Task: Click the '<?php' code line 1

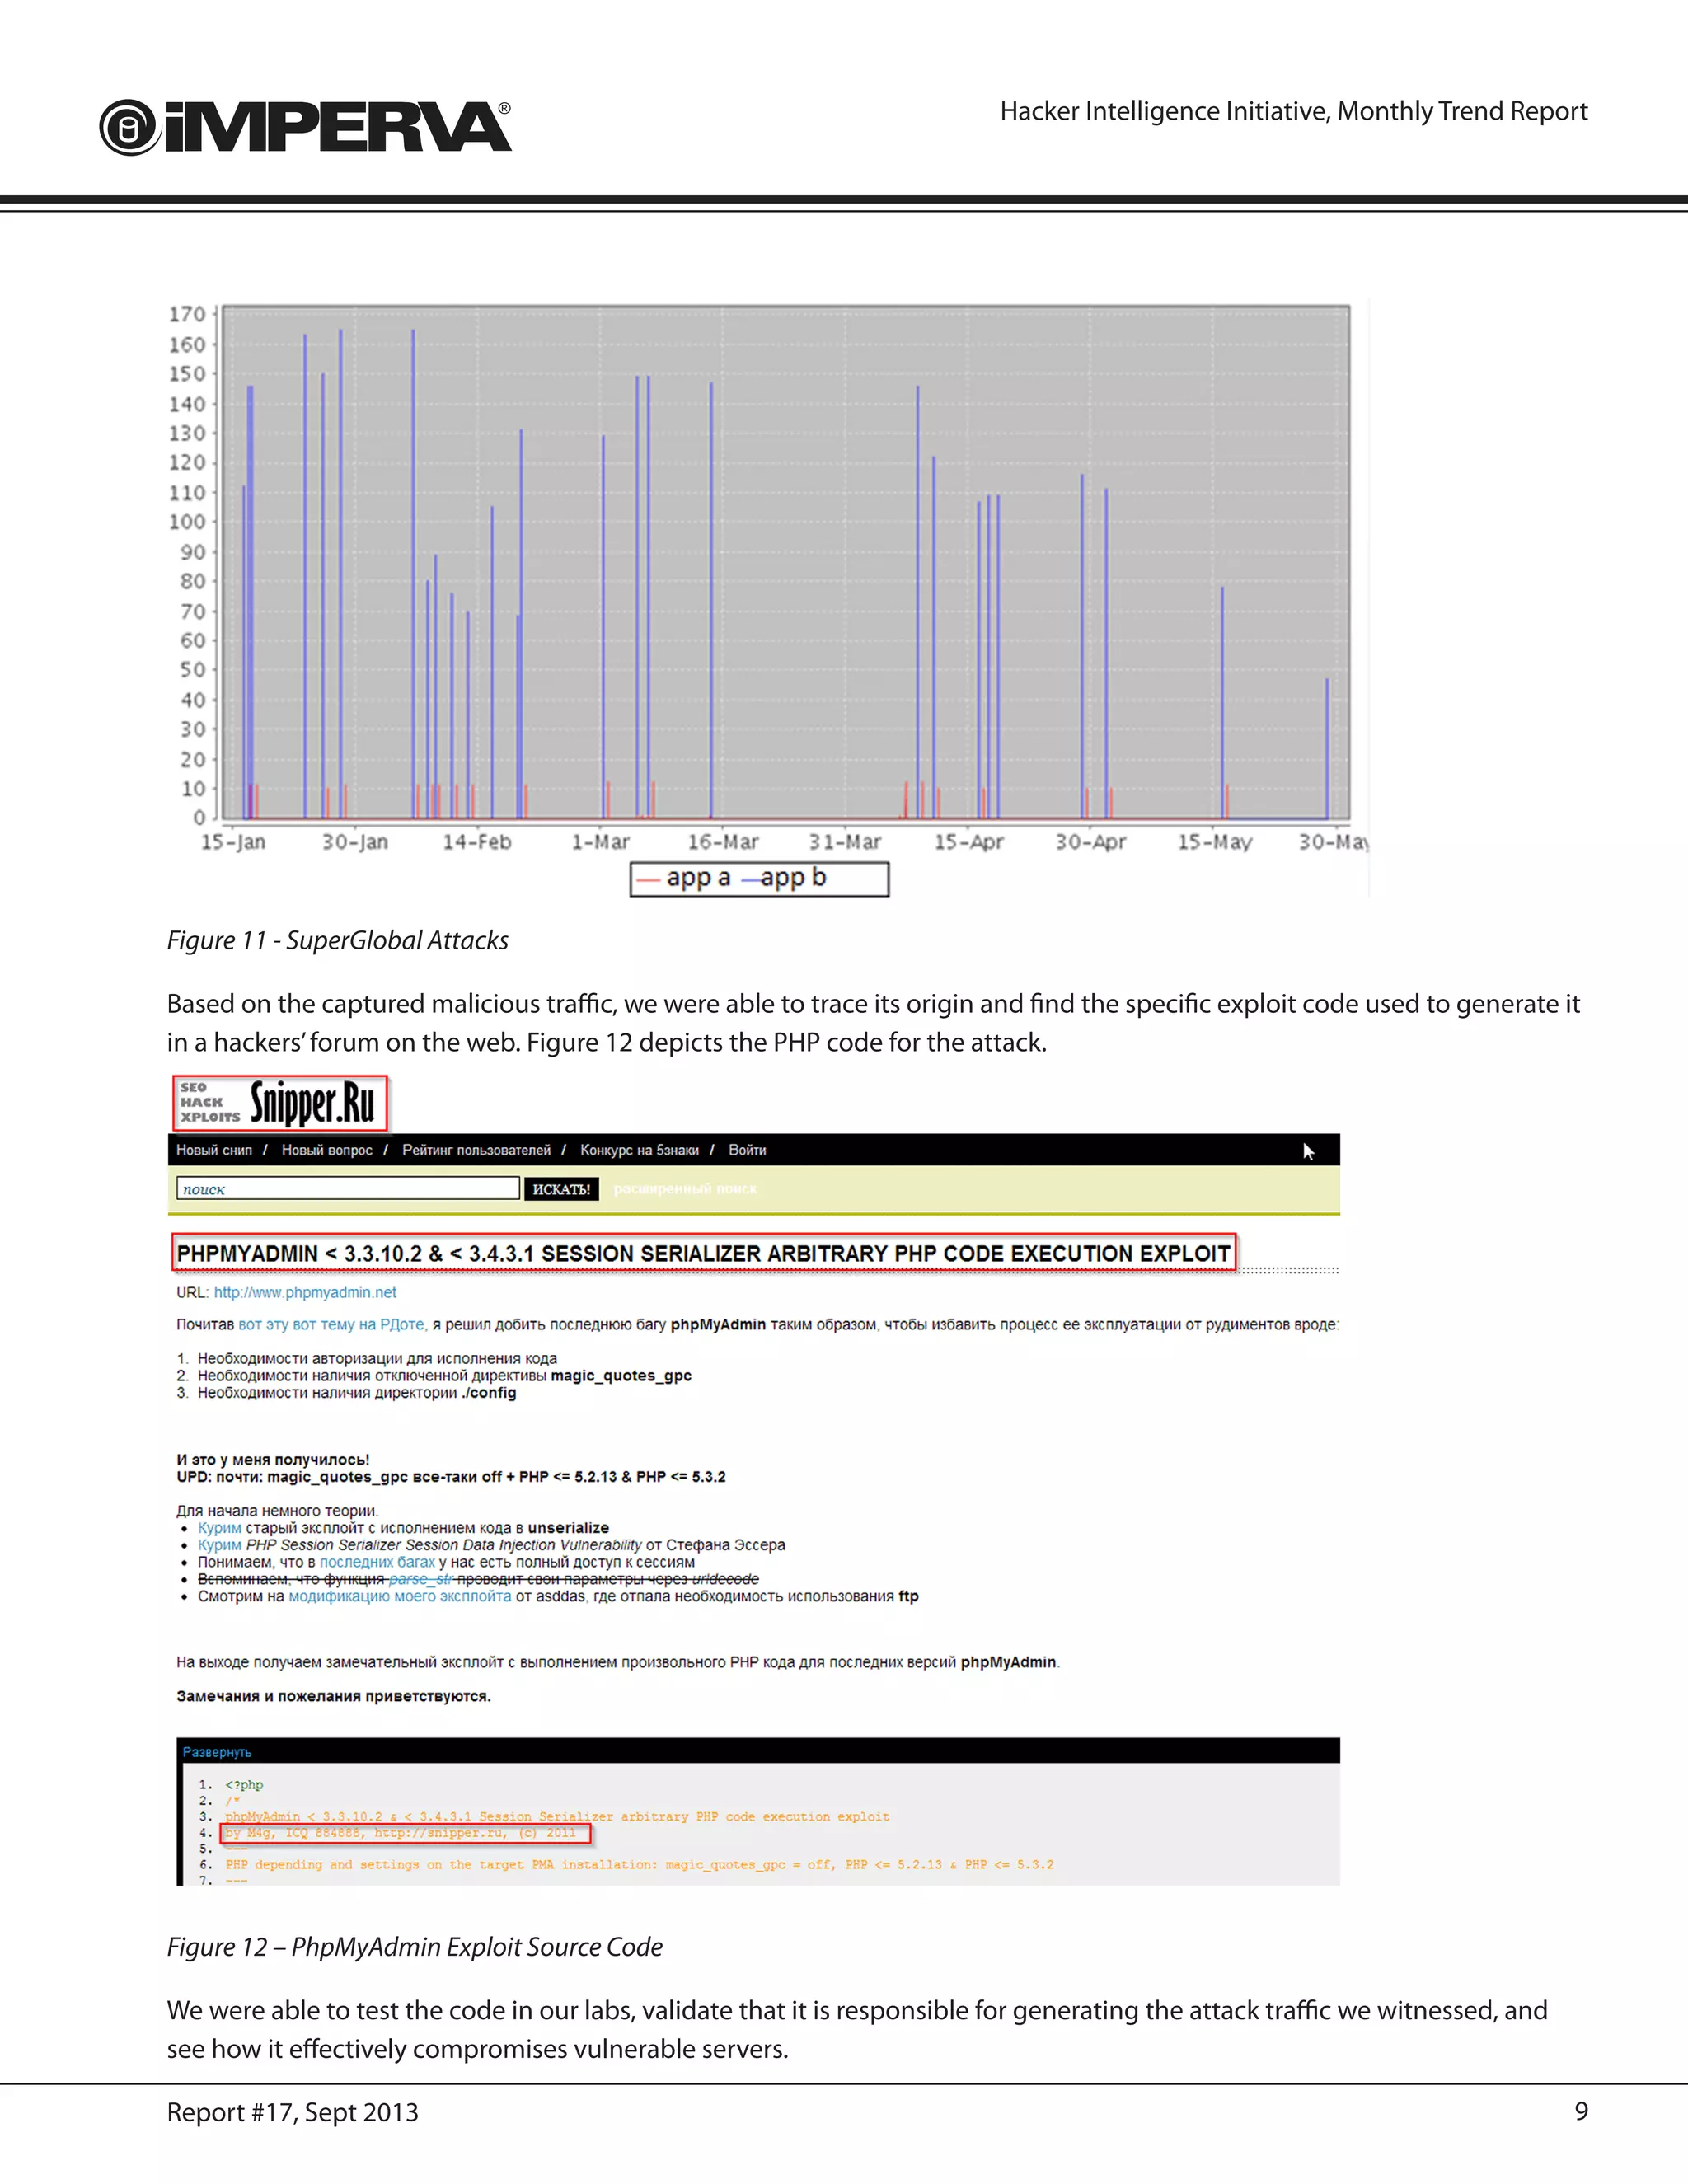Action: pos(244,1785)
